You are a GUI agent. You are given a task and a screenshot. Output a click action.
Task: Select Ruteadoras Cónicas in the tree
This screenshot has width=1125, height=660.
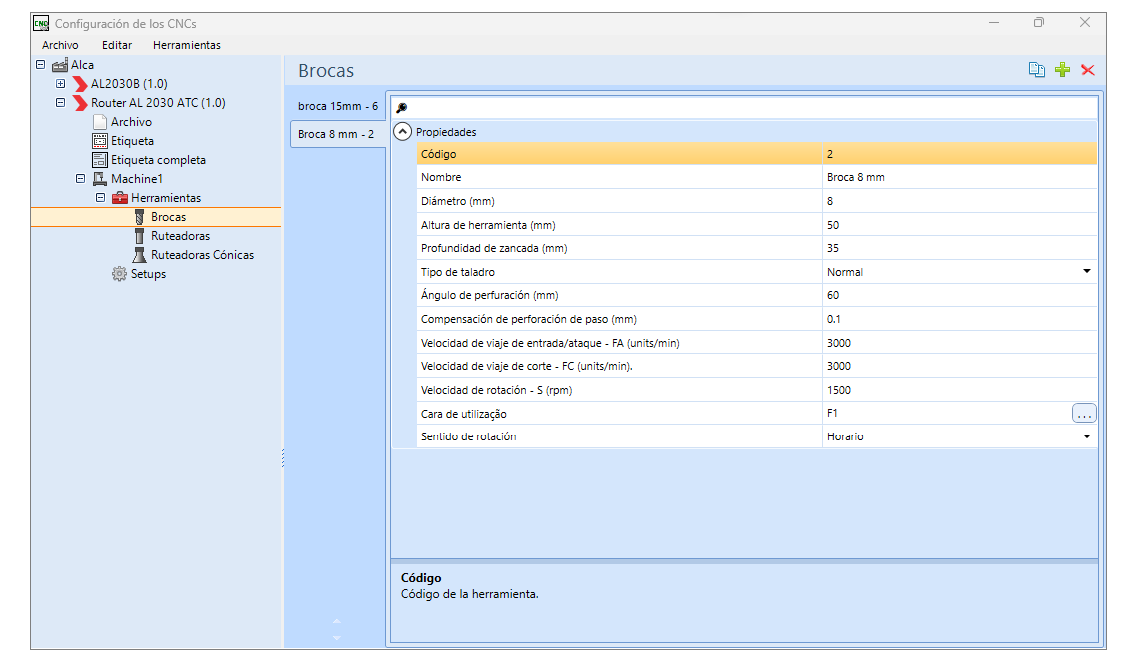202,255
